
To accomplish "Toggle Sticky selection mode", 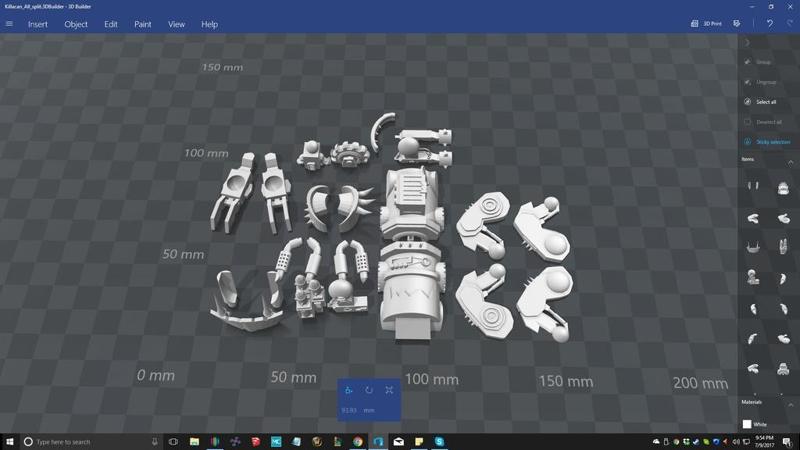I will click(767, 142).
